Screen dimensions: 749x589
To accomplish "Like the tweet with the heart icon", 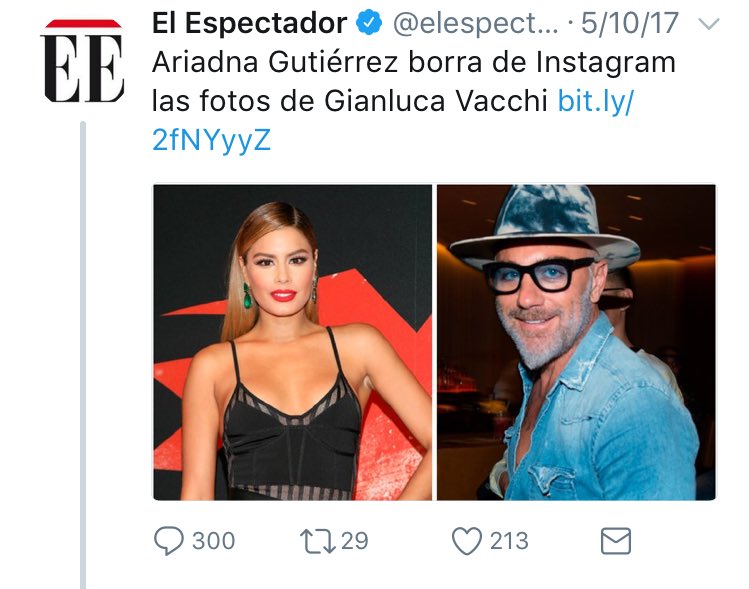I will click(467, 541).
